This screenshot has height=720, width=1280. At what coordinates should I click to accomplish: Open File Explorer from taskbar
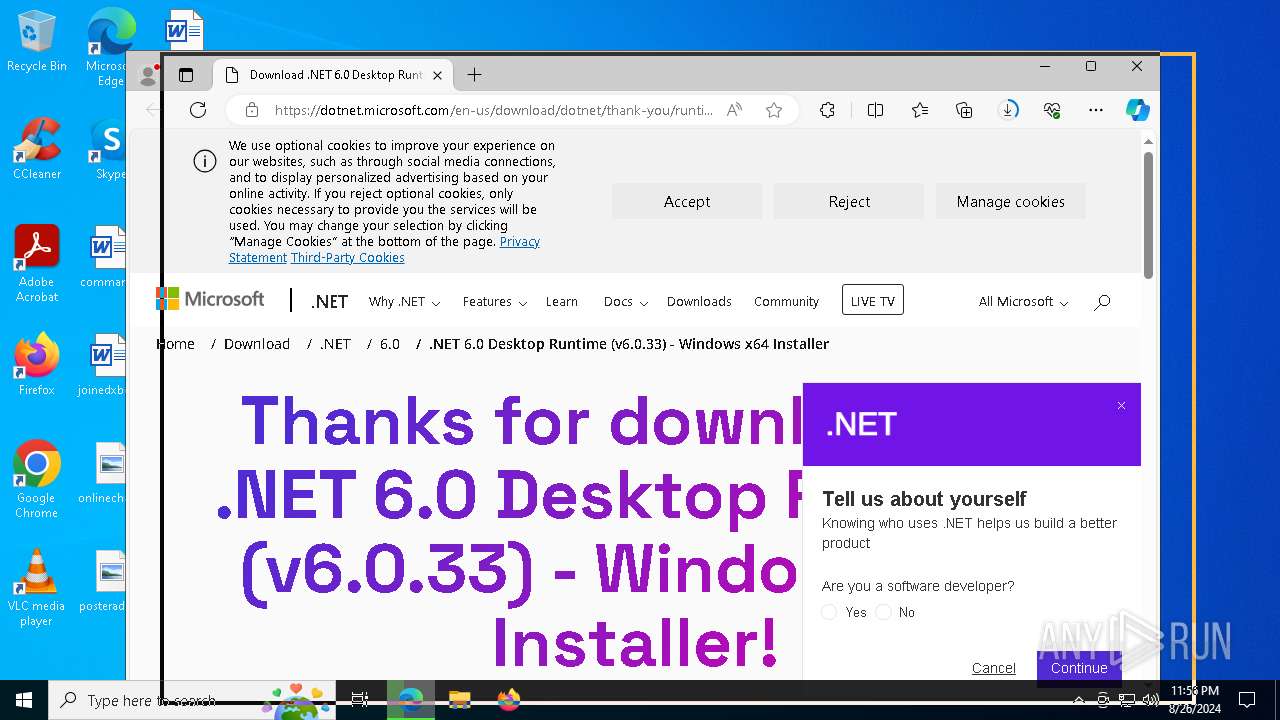459,700
